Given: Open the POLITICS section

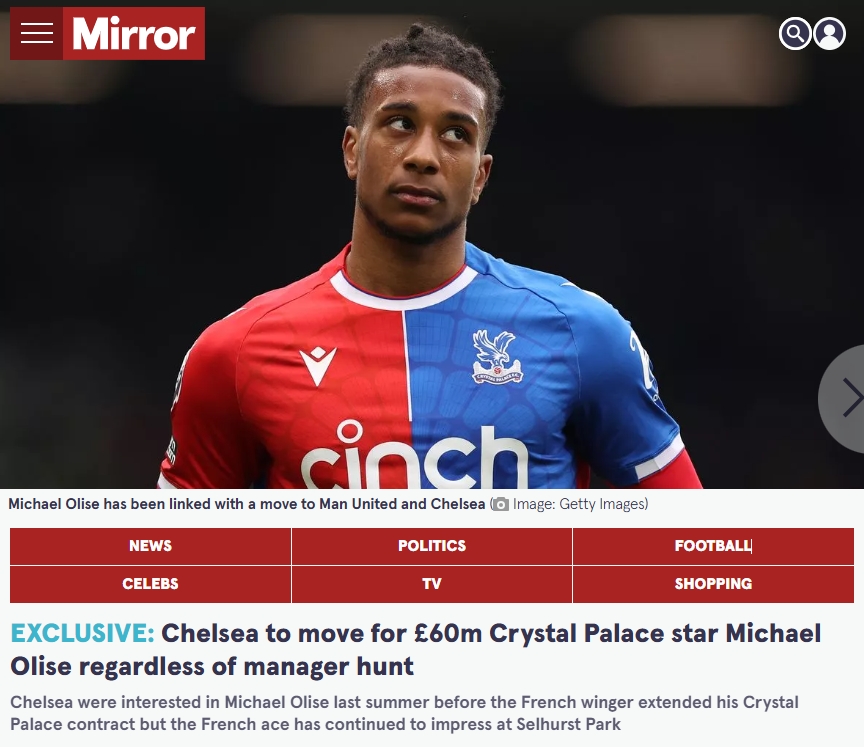Looking at the screenshot, I should [432, 546].
